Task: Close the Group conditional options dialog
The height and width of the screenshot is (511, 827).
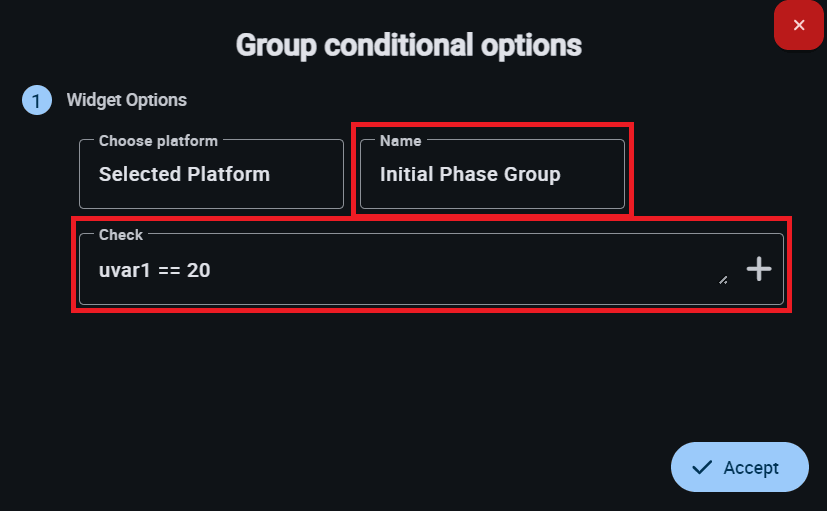Action: tap(798, 25)
